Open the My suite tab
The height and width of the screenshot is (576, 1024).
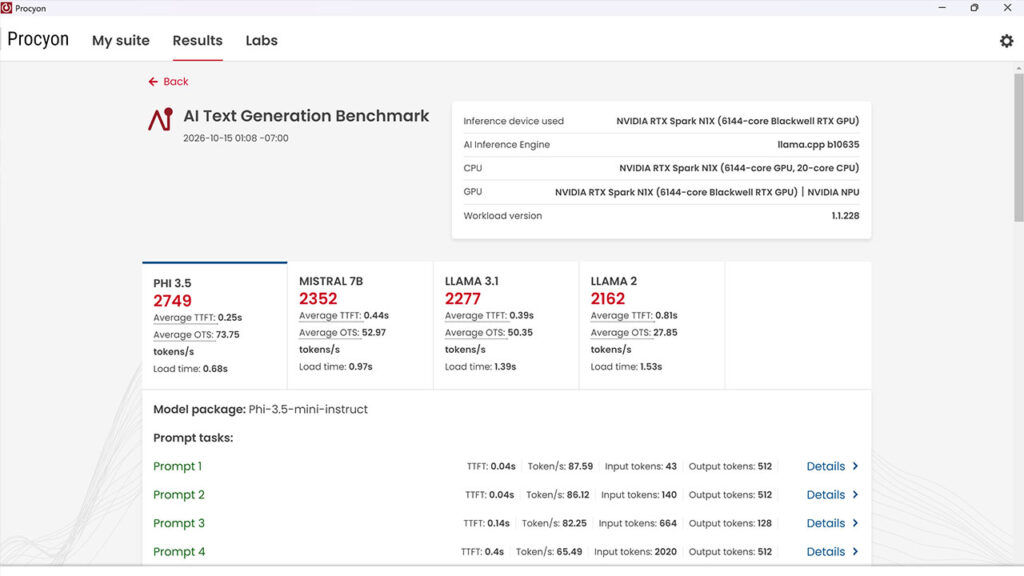coord(121,40)
